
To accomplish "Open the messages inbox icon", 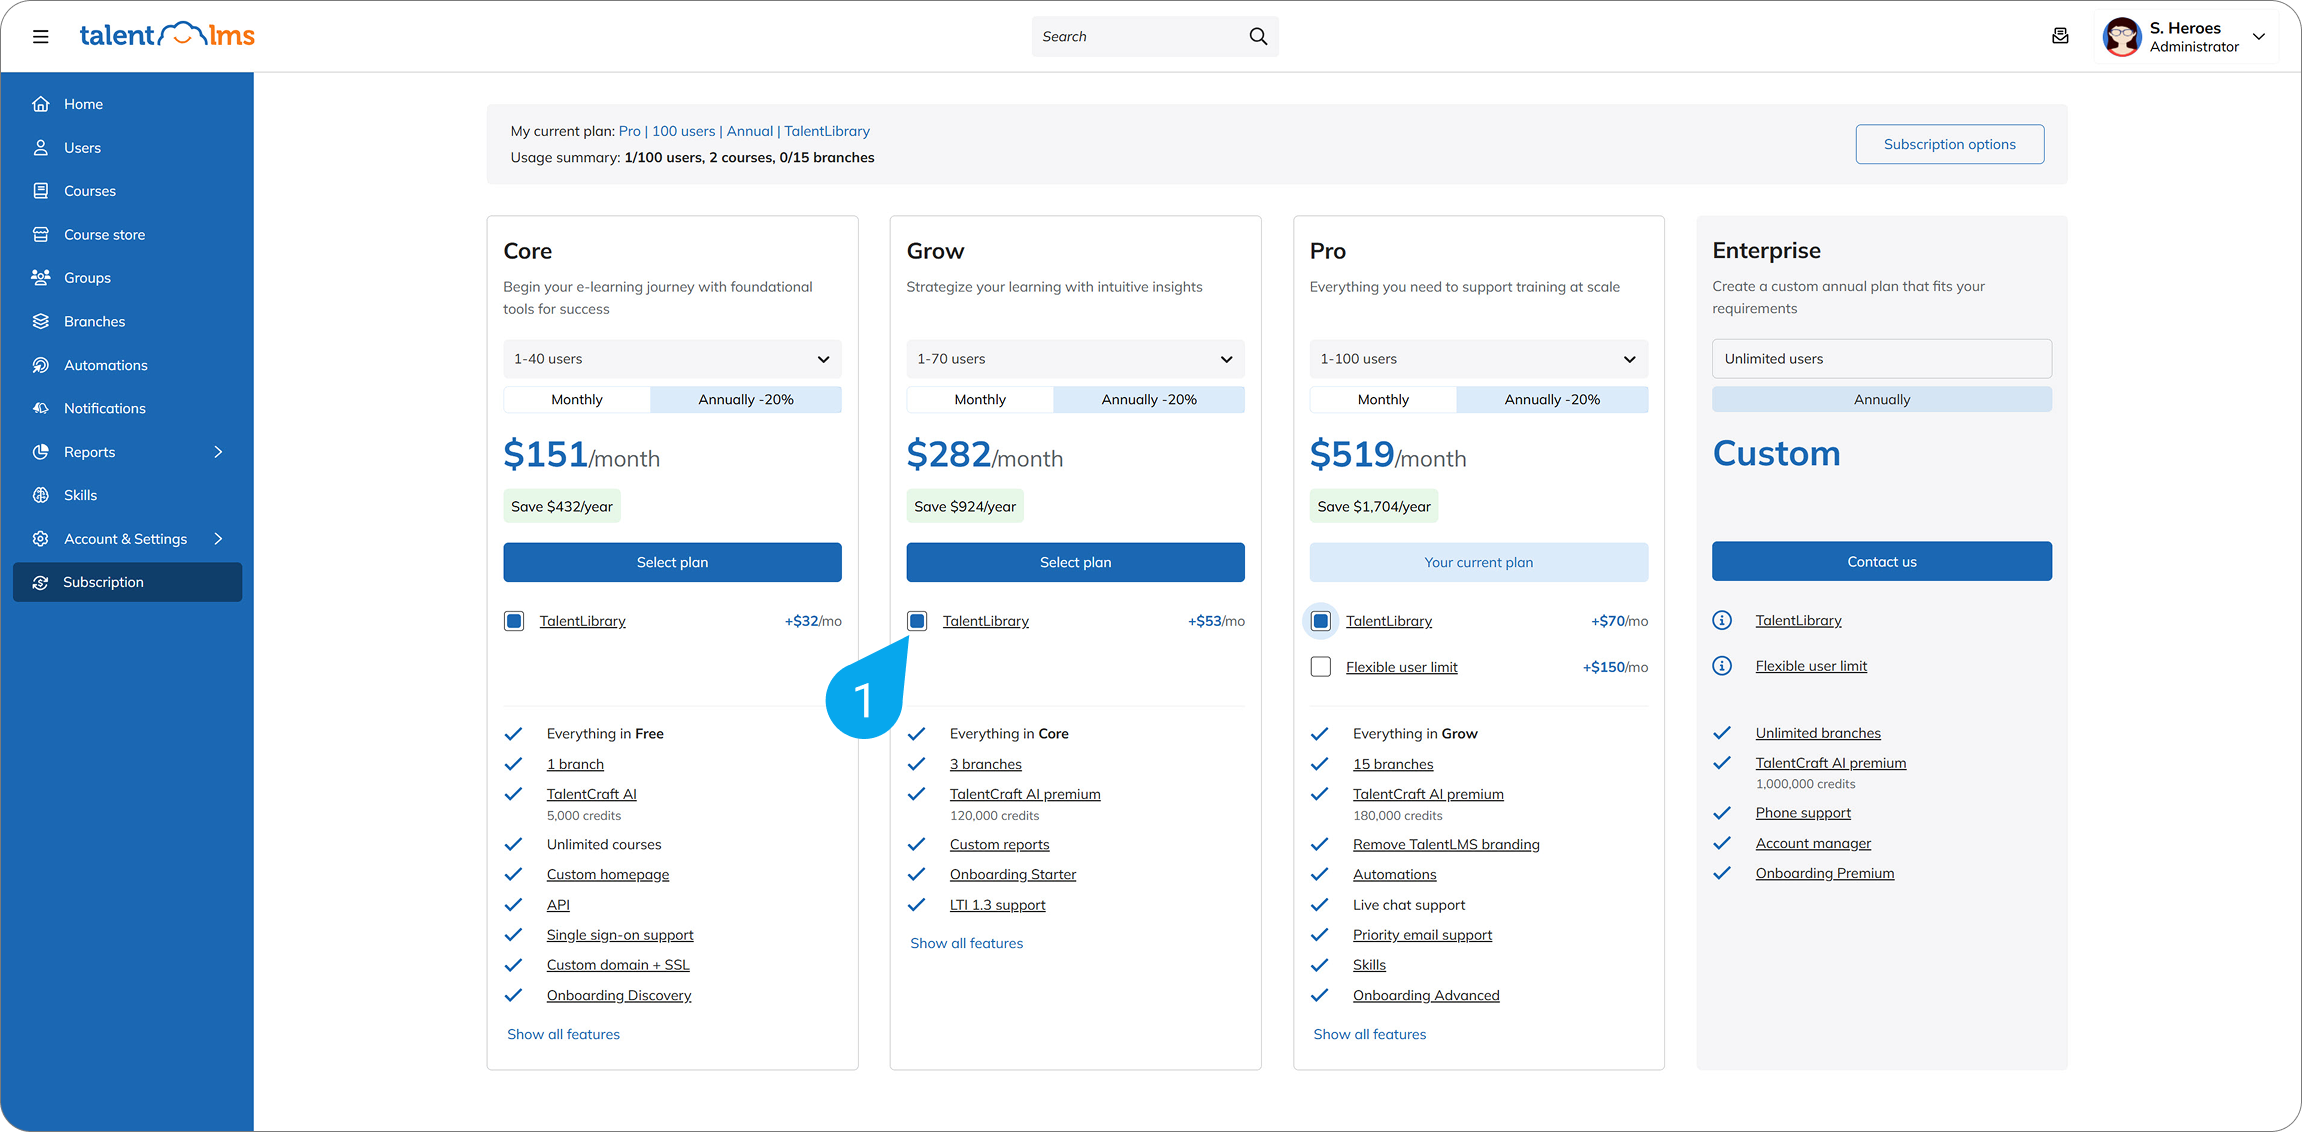I will coord(2060,36).
